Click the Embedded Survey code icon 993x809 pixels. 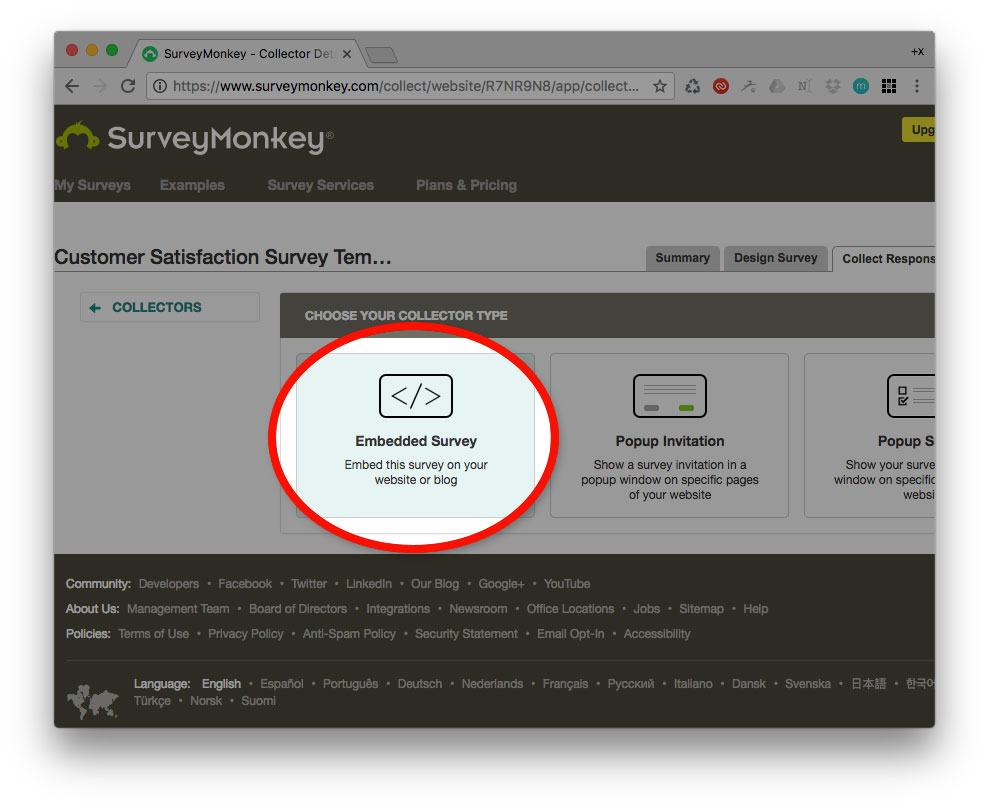[x=416, y=396]
